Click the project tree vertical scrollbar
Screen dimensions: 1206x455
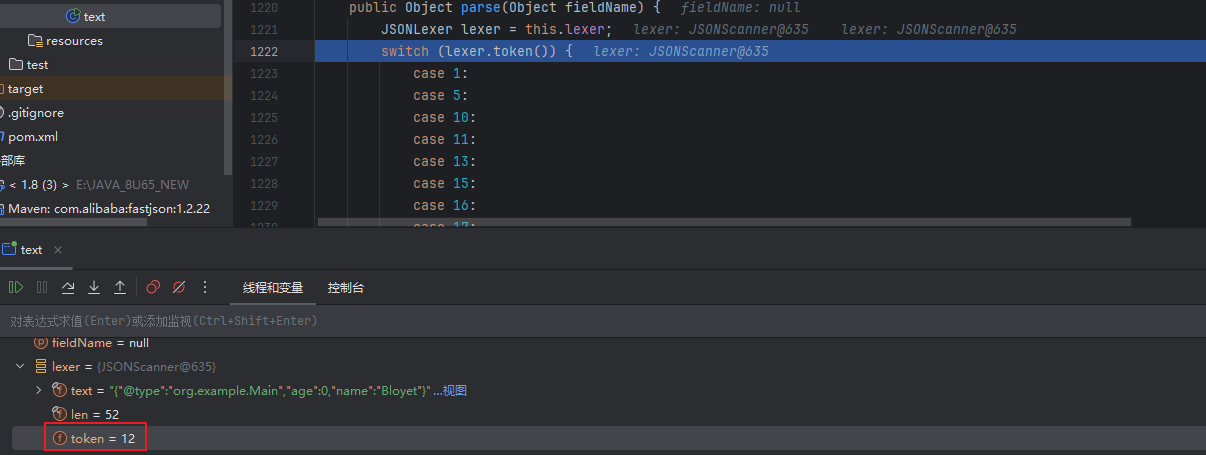tap(228, 88)
